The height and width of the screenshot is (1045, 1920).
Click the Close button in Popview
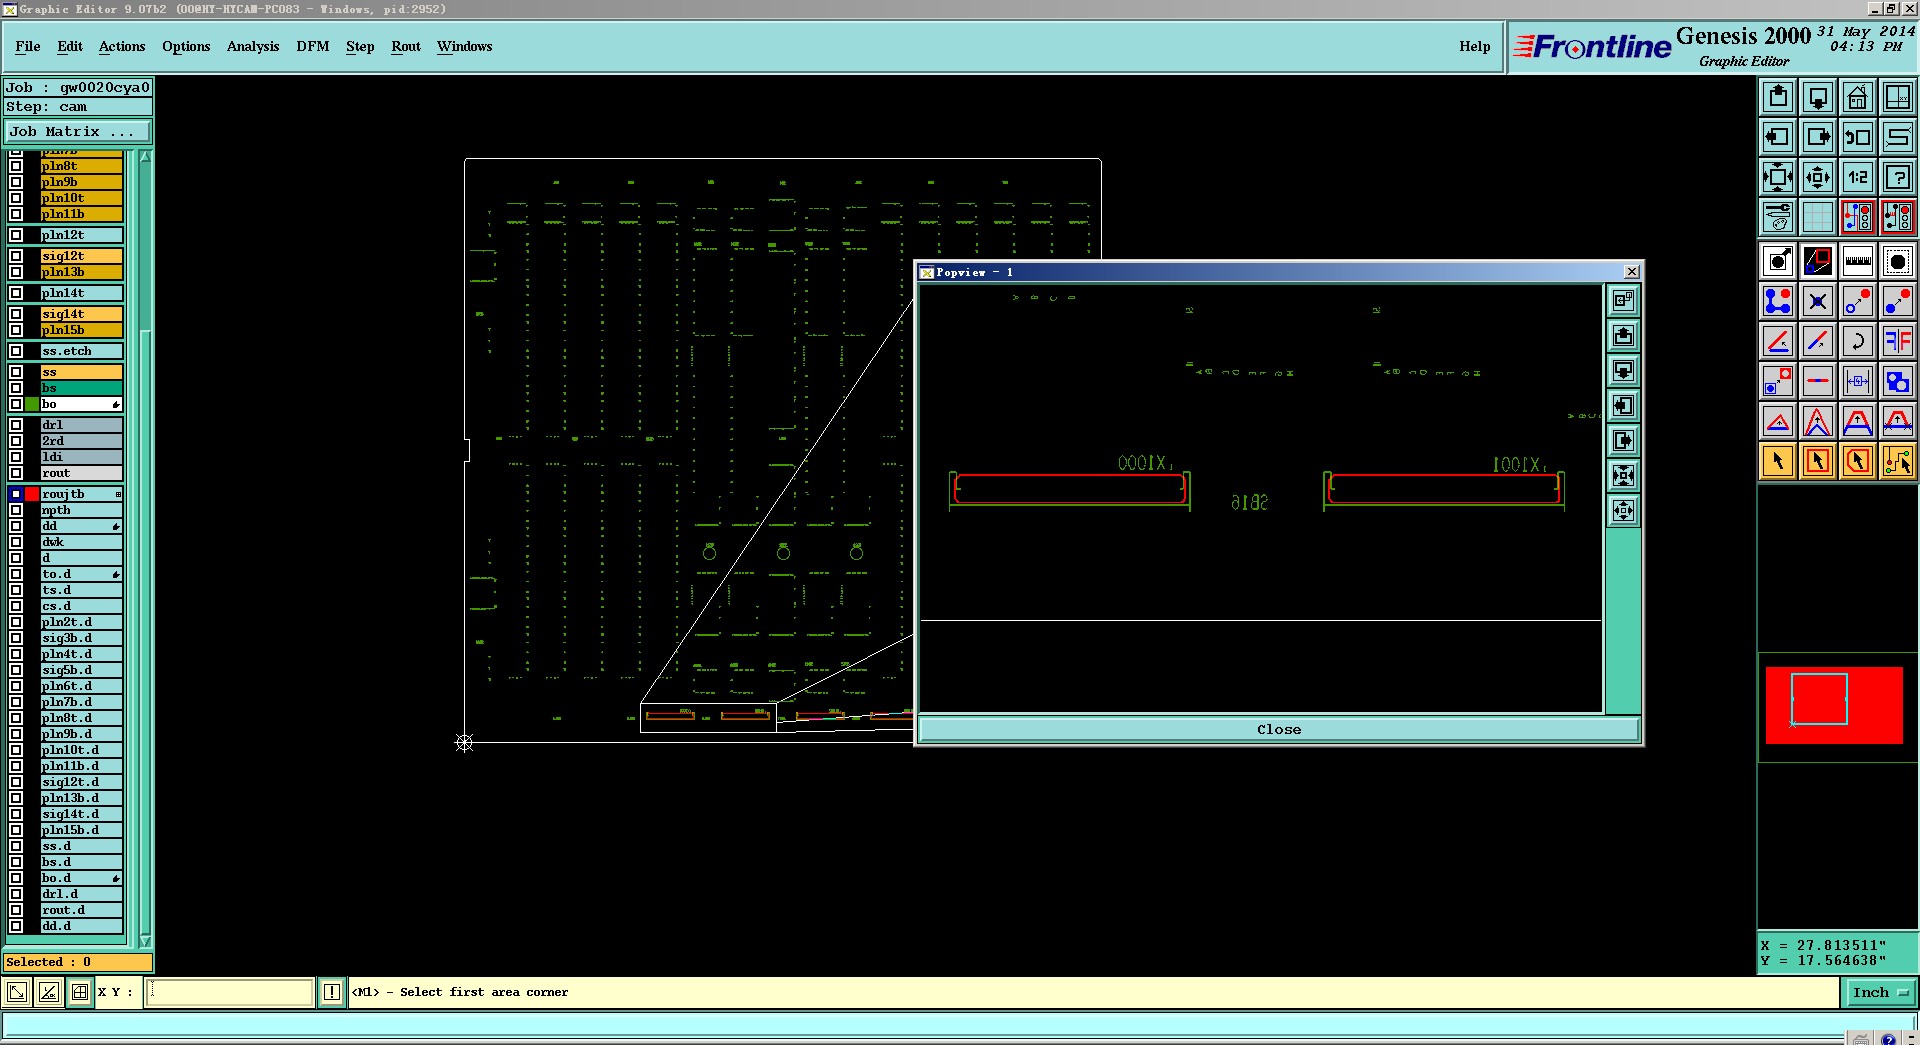pyautogui.click(x=1279, y=729)
